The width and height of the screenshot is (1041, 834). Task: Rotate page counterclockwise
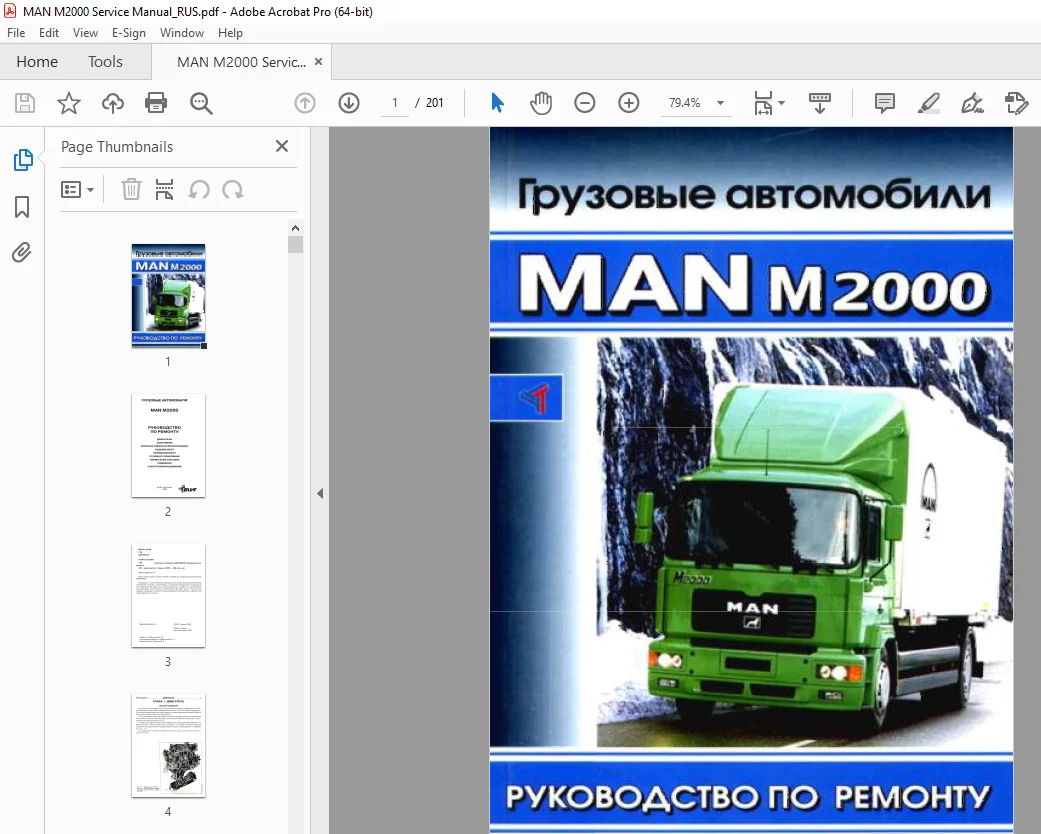pyautogui.click(x=199, y=190)
